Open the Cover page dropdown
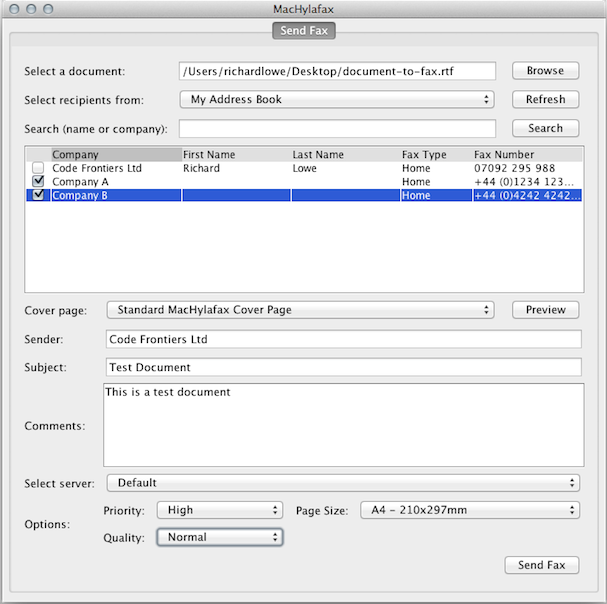 tap(300, 310)
